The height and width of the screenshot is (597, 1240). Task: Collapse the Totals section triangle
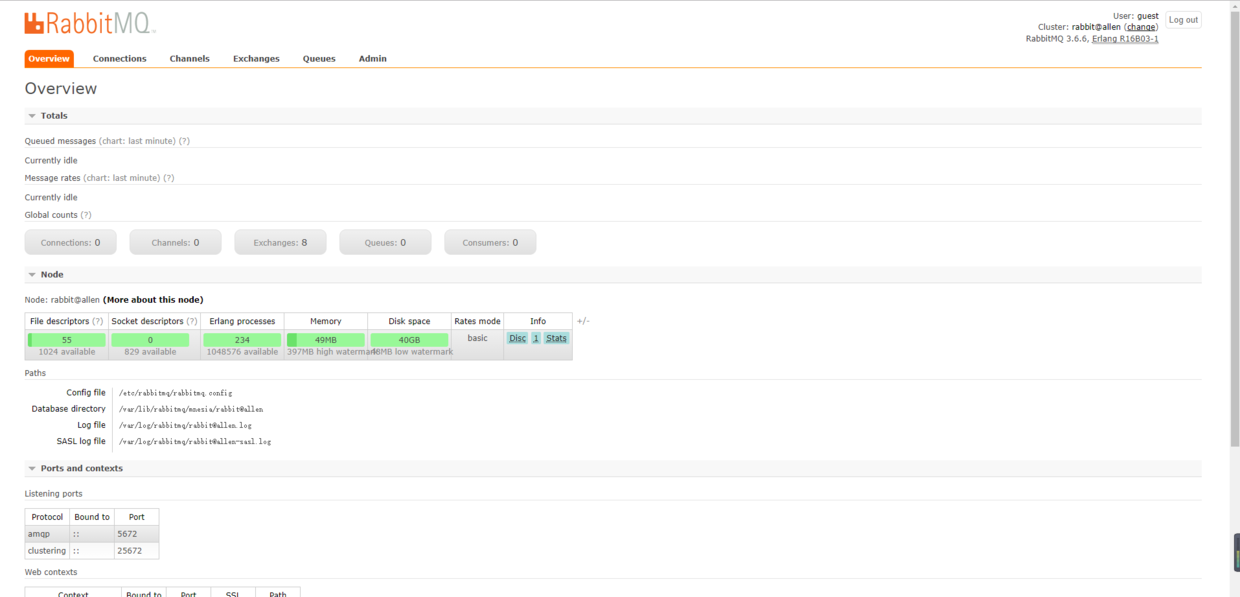(x=32, y=116)
